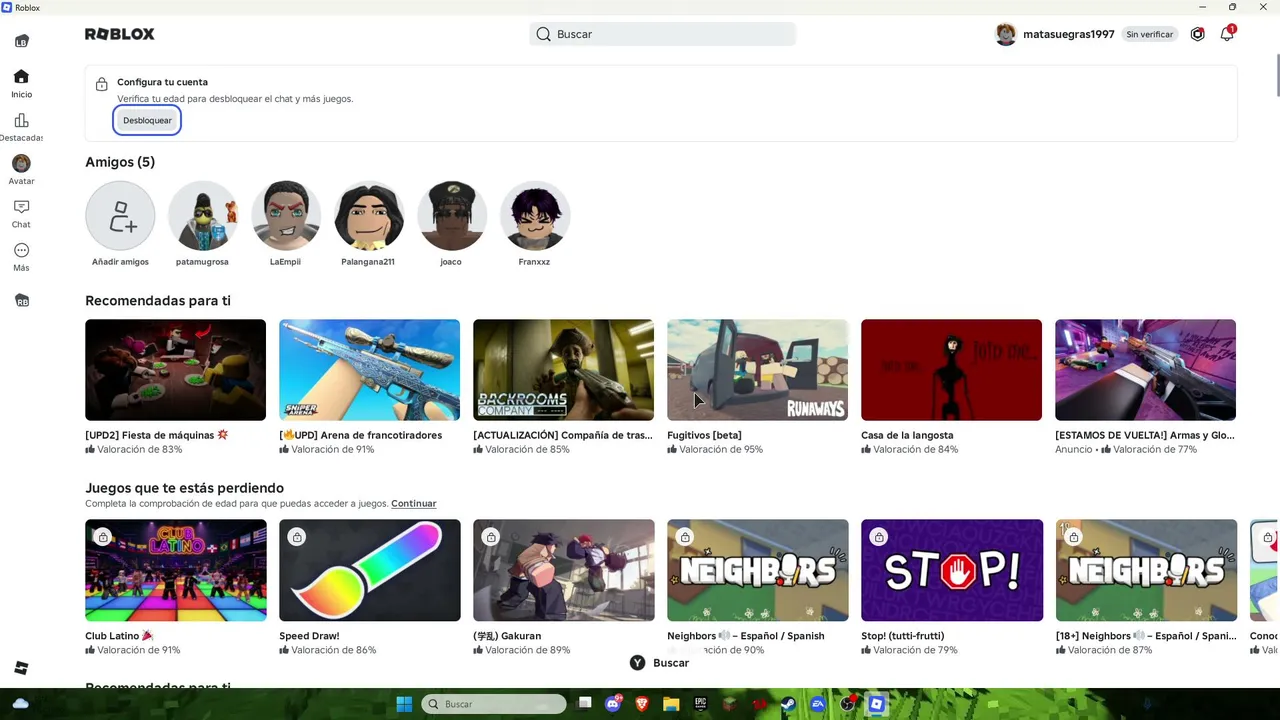Open the notifications bell
This screenshot has width=1280, height=720.
[x=1227, y=34]
